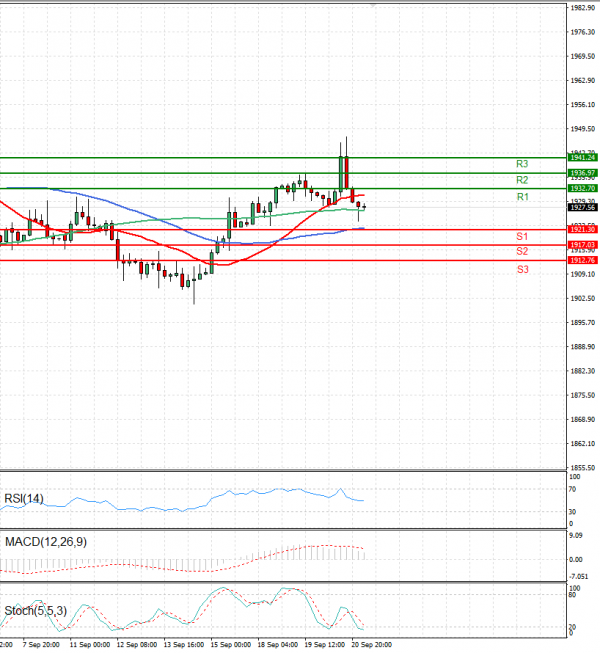Click the 1912.76 red price tag
This screenshot has height=653, width=600.
click(583, 260)
